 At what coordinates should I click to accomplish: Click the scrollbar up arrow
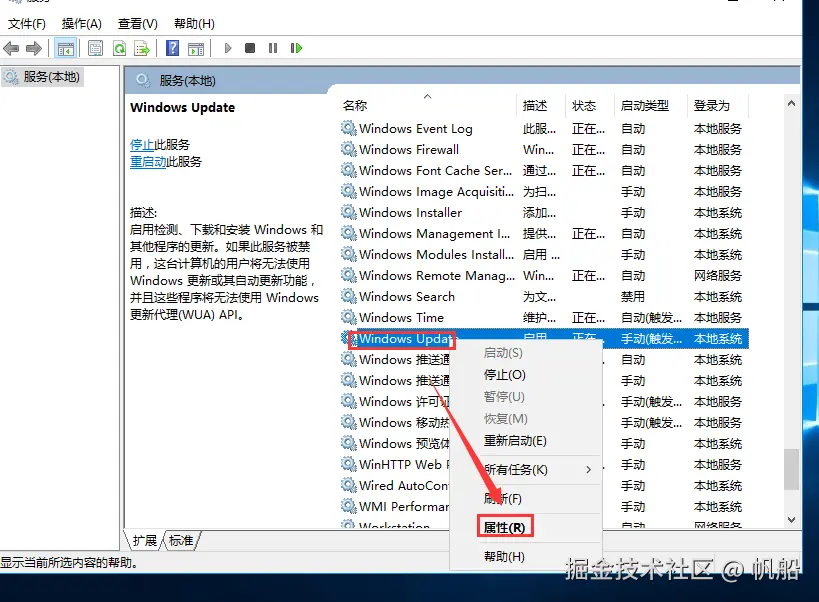791,103
